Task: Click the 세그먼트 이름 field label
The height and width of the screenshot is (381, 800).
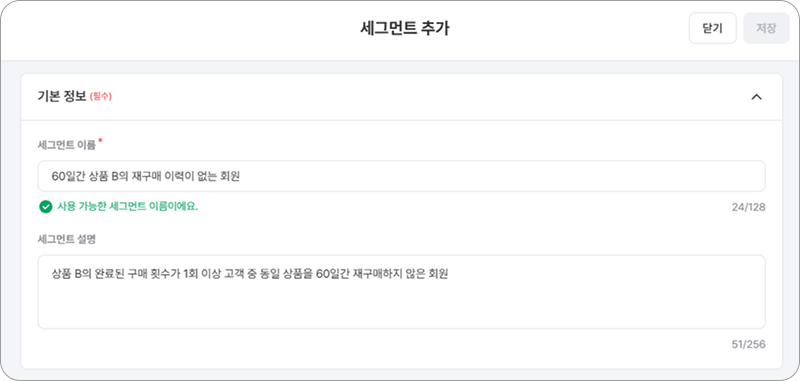Action: click(x=67, y=145)
